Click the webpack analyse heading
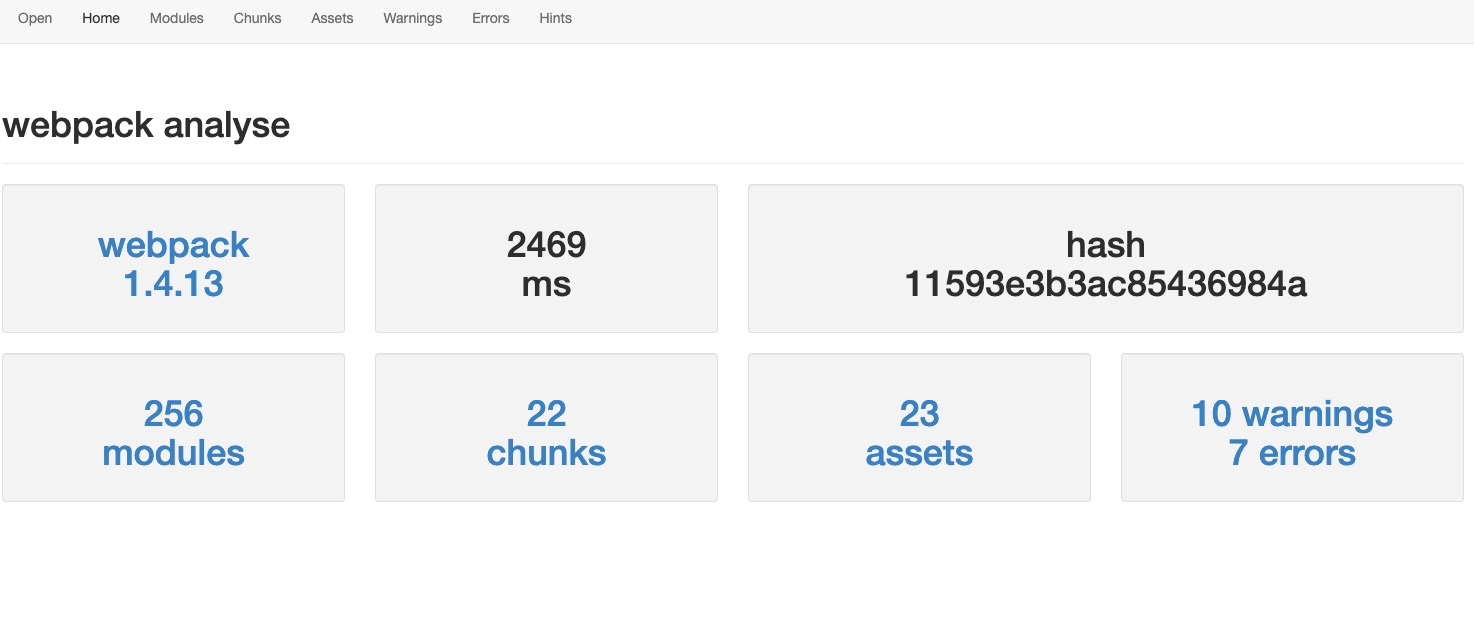Viewport: 1474px width, 624px height. pyautogui.click(x=146, y=125)
